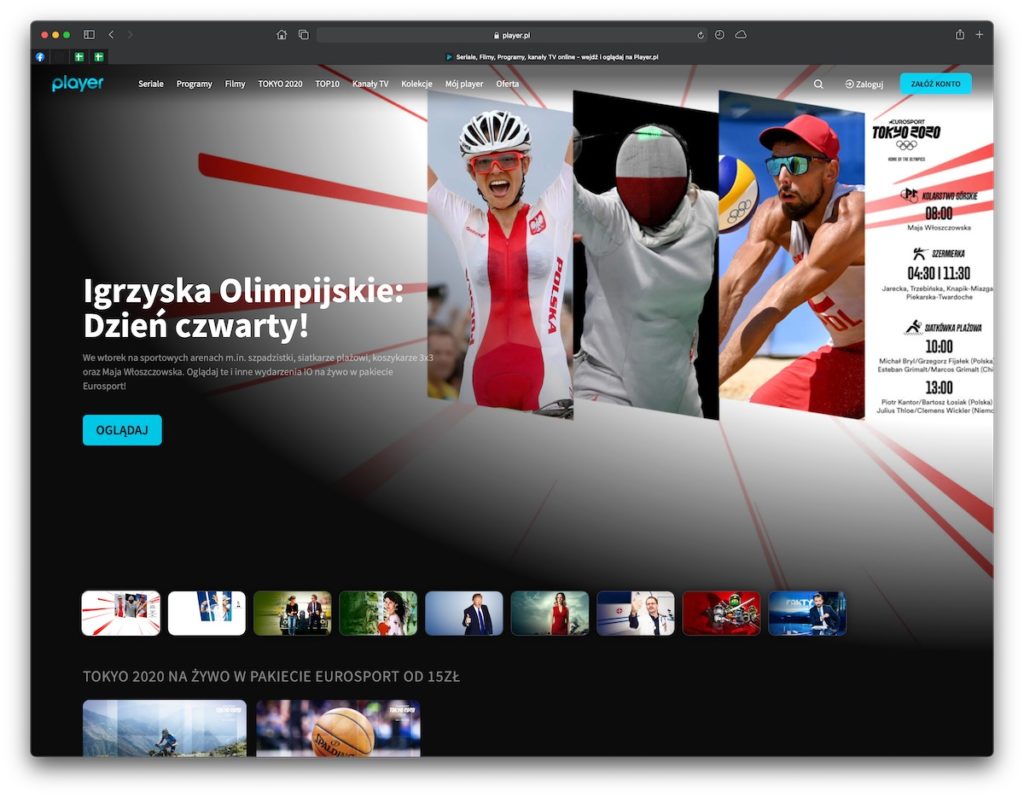Click the OGLĄDAJ button
Screen dimensions: 1024x797
pyautogui.click(x=122, y=430)
